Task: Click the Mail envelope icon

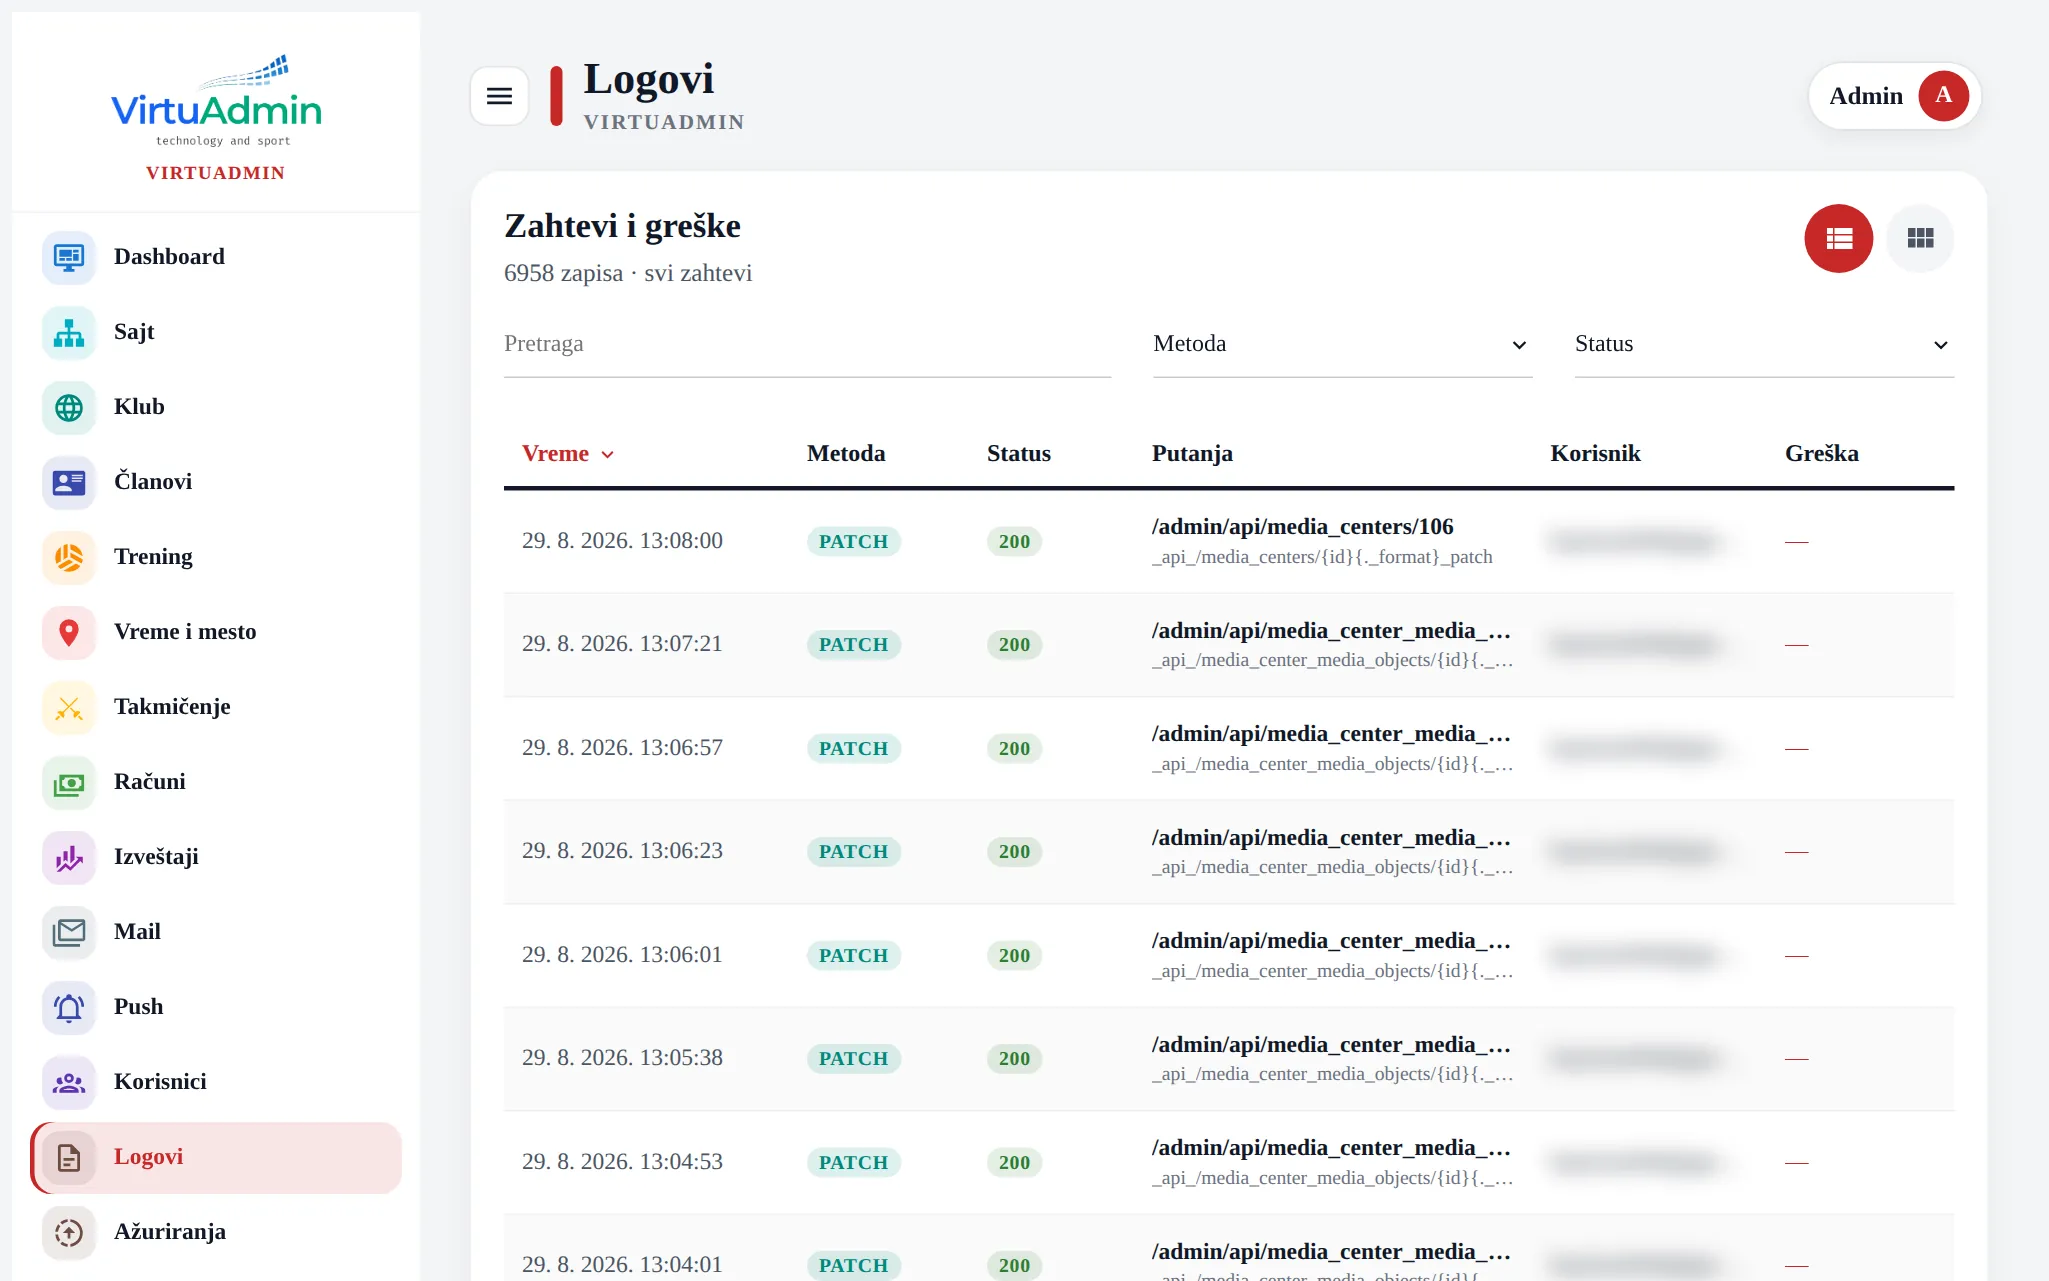Action: (69, 932)
